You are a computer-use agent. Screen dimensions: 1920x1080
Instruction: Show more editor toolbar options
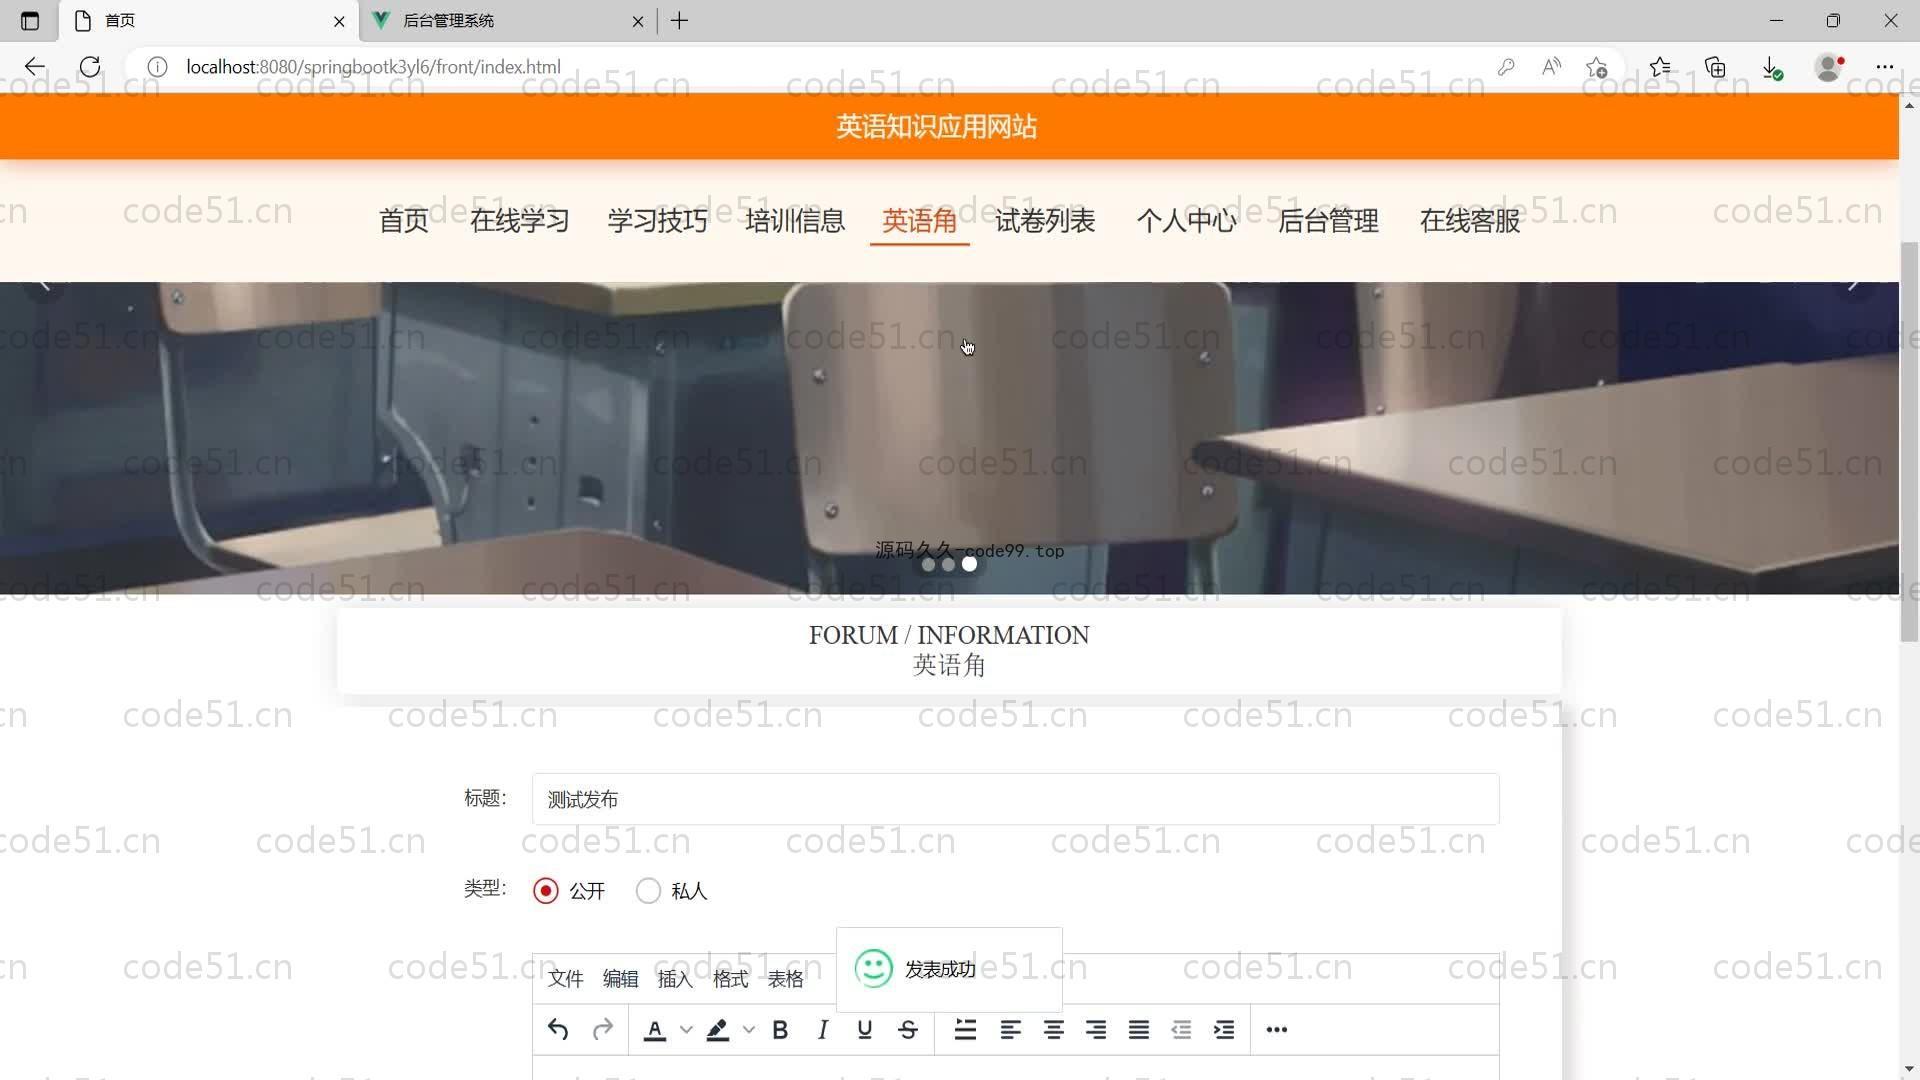click(1277, 1030)
